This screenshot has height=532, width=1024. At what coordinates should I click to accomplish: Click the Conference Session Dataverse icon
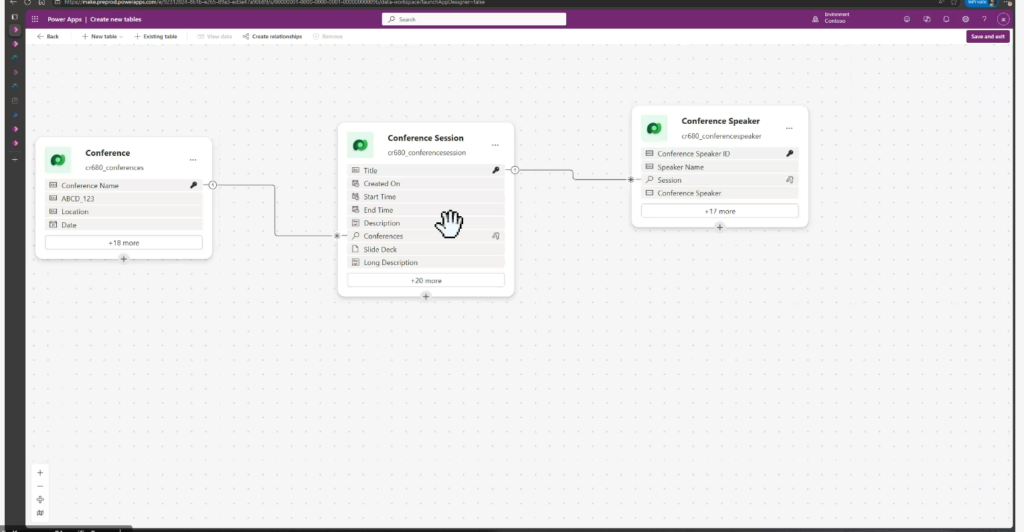(360, 145)
